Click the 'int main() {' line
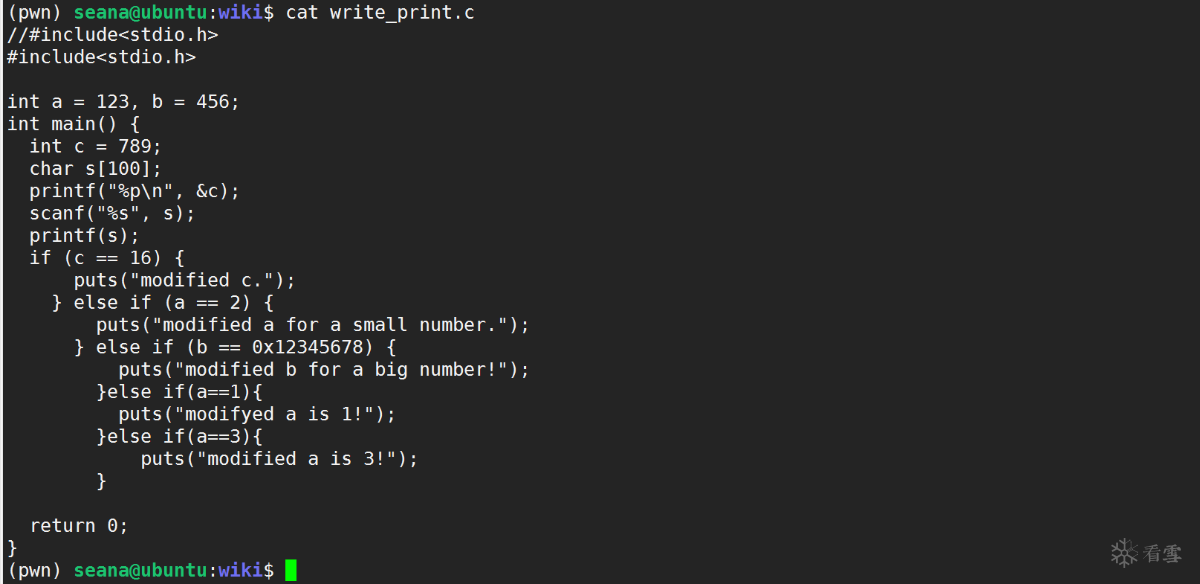The image size is (1200, 584). [73, 124]
